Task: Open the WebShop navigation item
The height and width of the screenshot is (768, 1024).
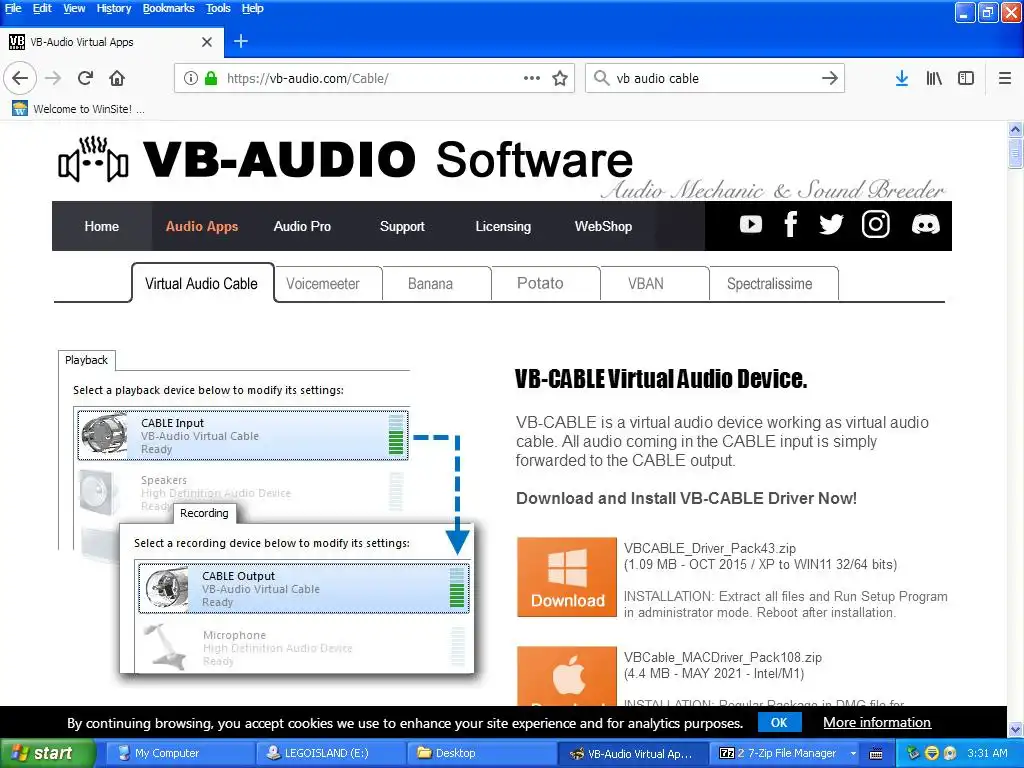Action: (x=603, y=226)
